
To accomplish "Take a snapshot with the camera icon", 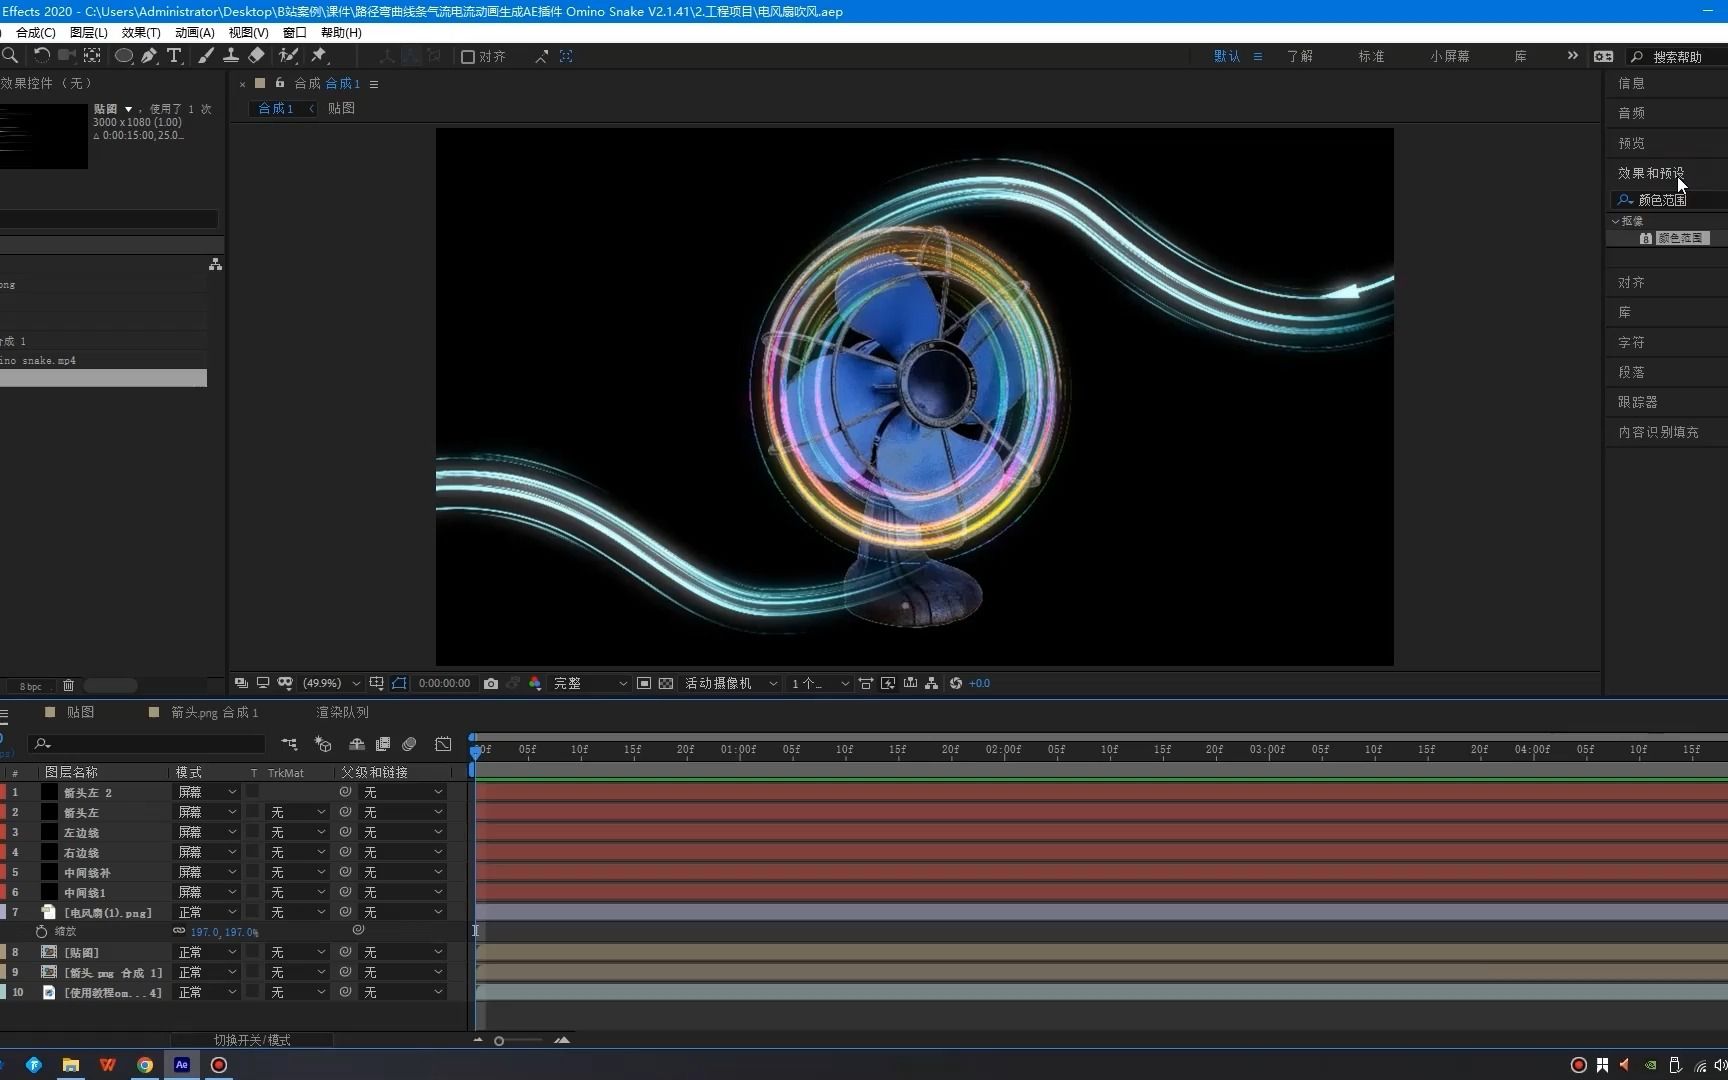I will pos(491,683).
